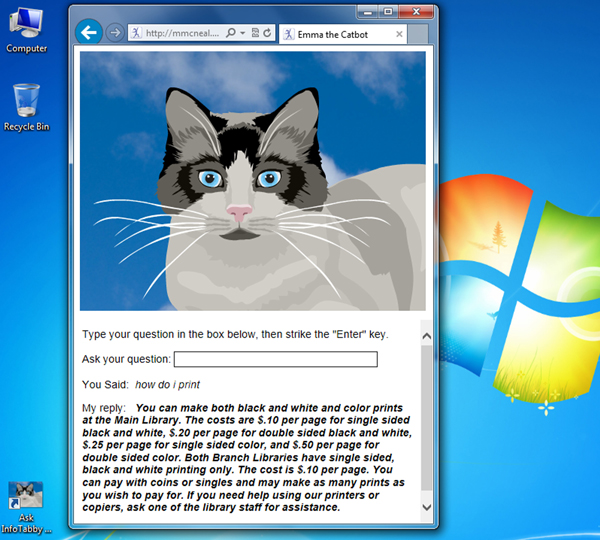Click the page scrollbar down arrow
This screenshot has width=600, height=540.
coord(427,508)
